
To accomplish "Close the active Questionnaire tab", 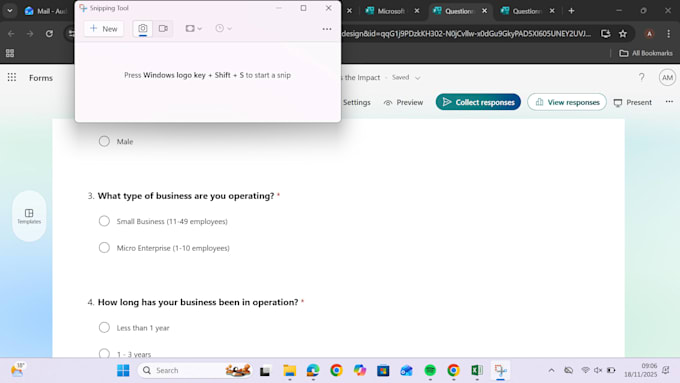I will tap(484, 11).
